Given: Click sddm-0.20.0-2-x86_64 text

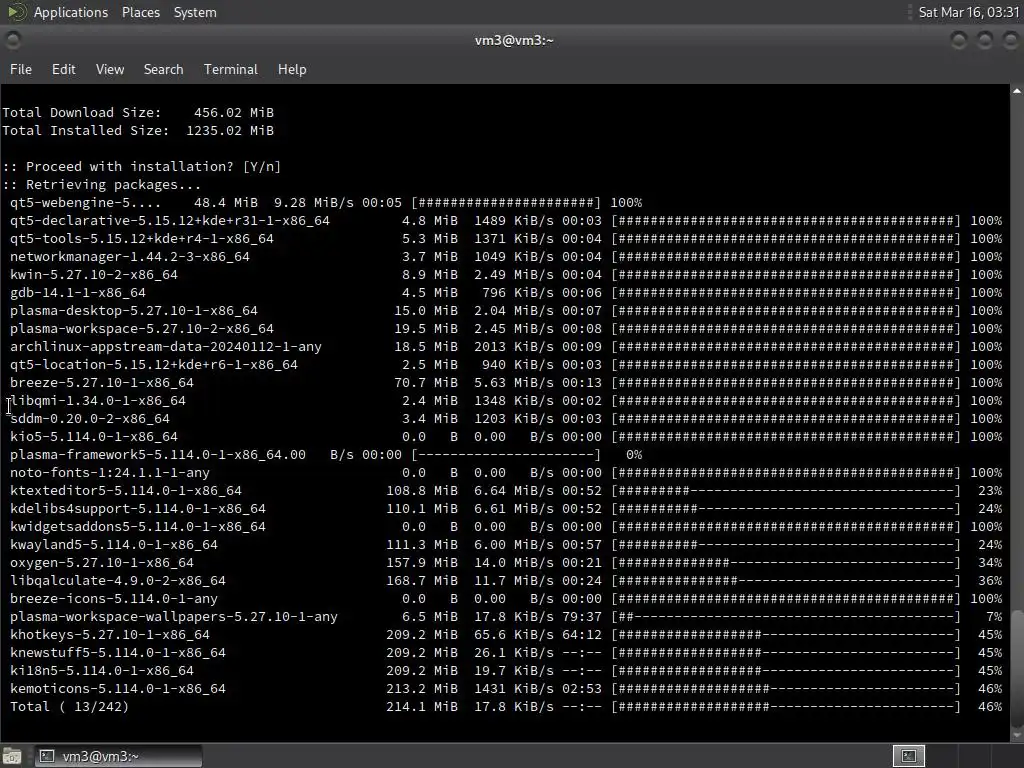Looking at the screenshot, I should tap(89, 419).
